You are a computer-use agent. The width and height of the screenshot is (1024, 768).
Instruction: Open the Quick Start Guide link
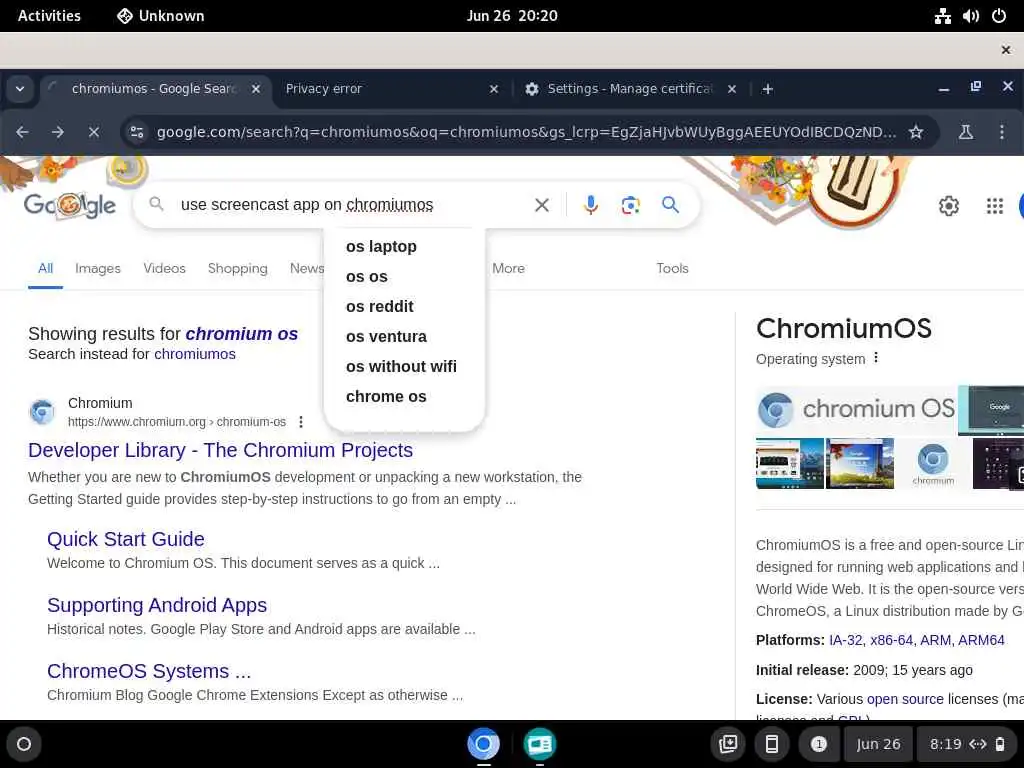click(x=125, y=539)
